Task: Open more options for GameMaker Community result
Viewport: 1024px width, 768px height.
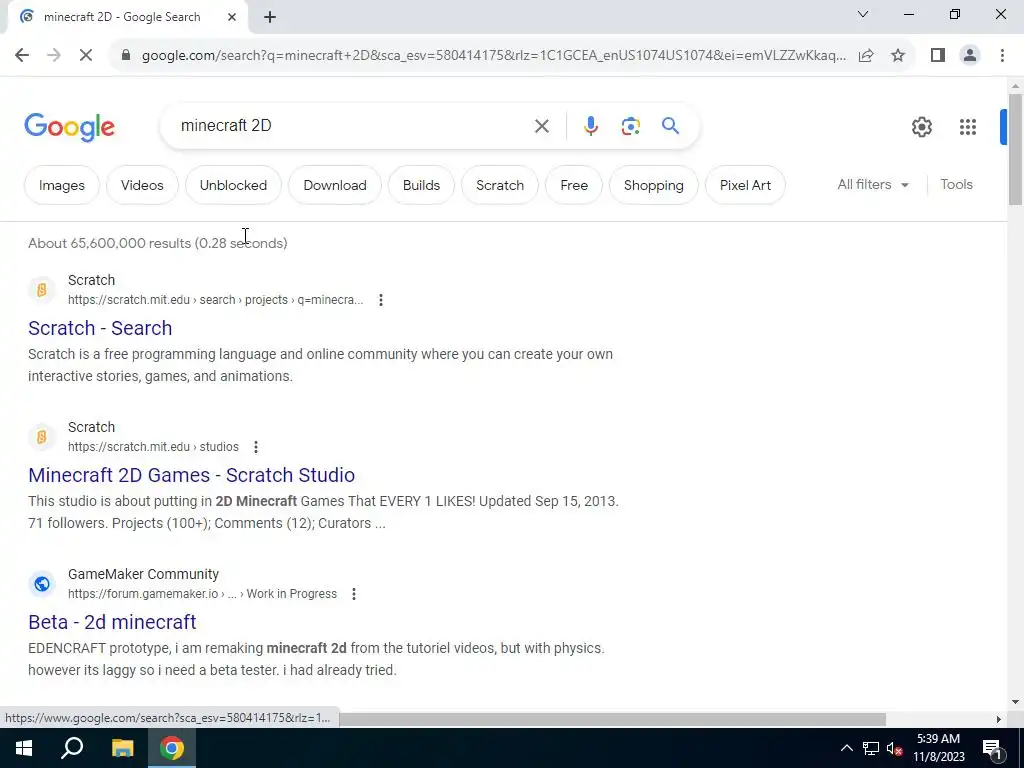Action: click(354, 594)
